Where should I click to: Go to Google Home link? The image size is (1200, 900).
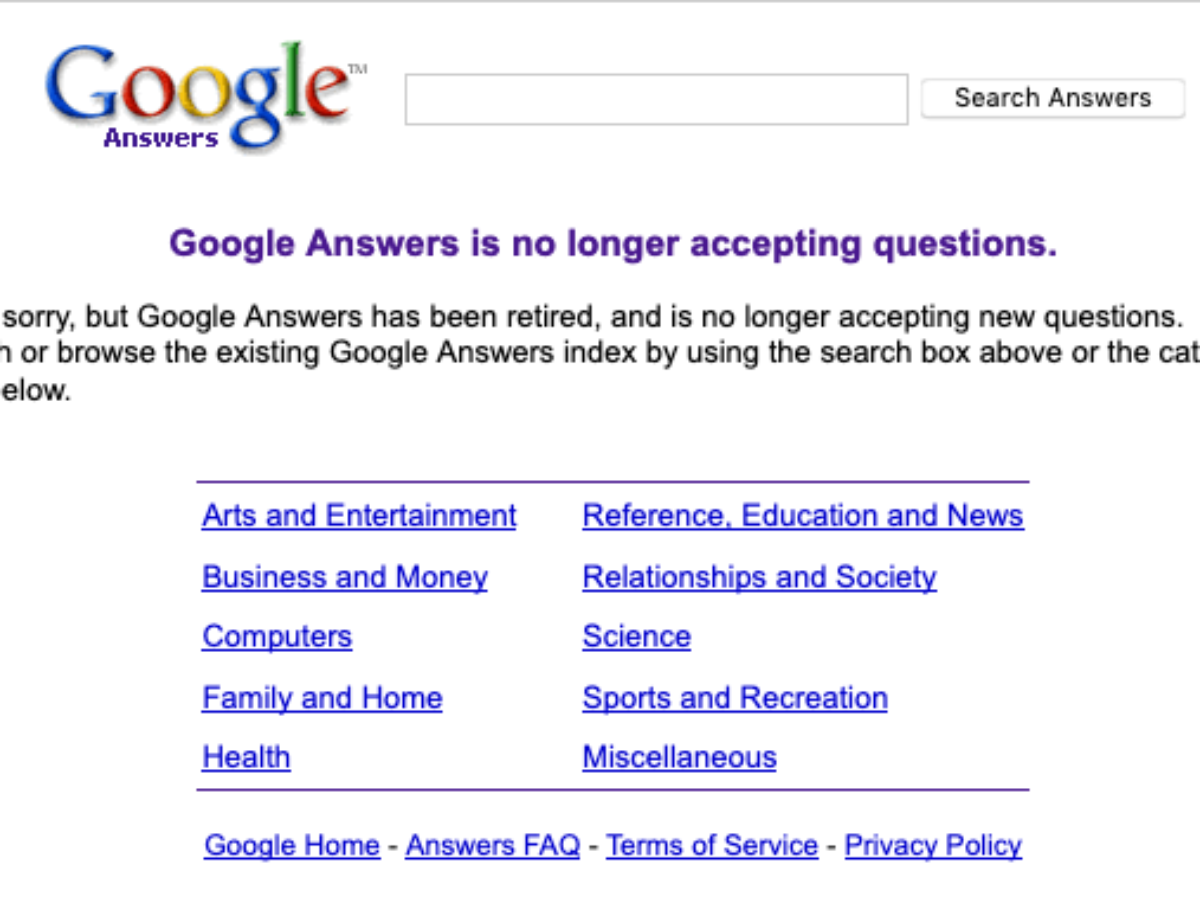point(292,846)
